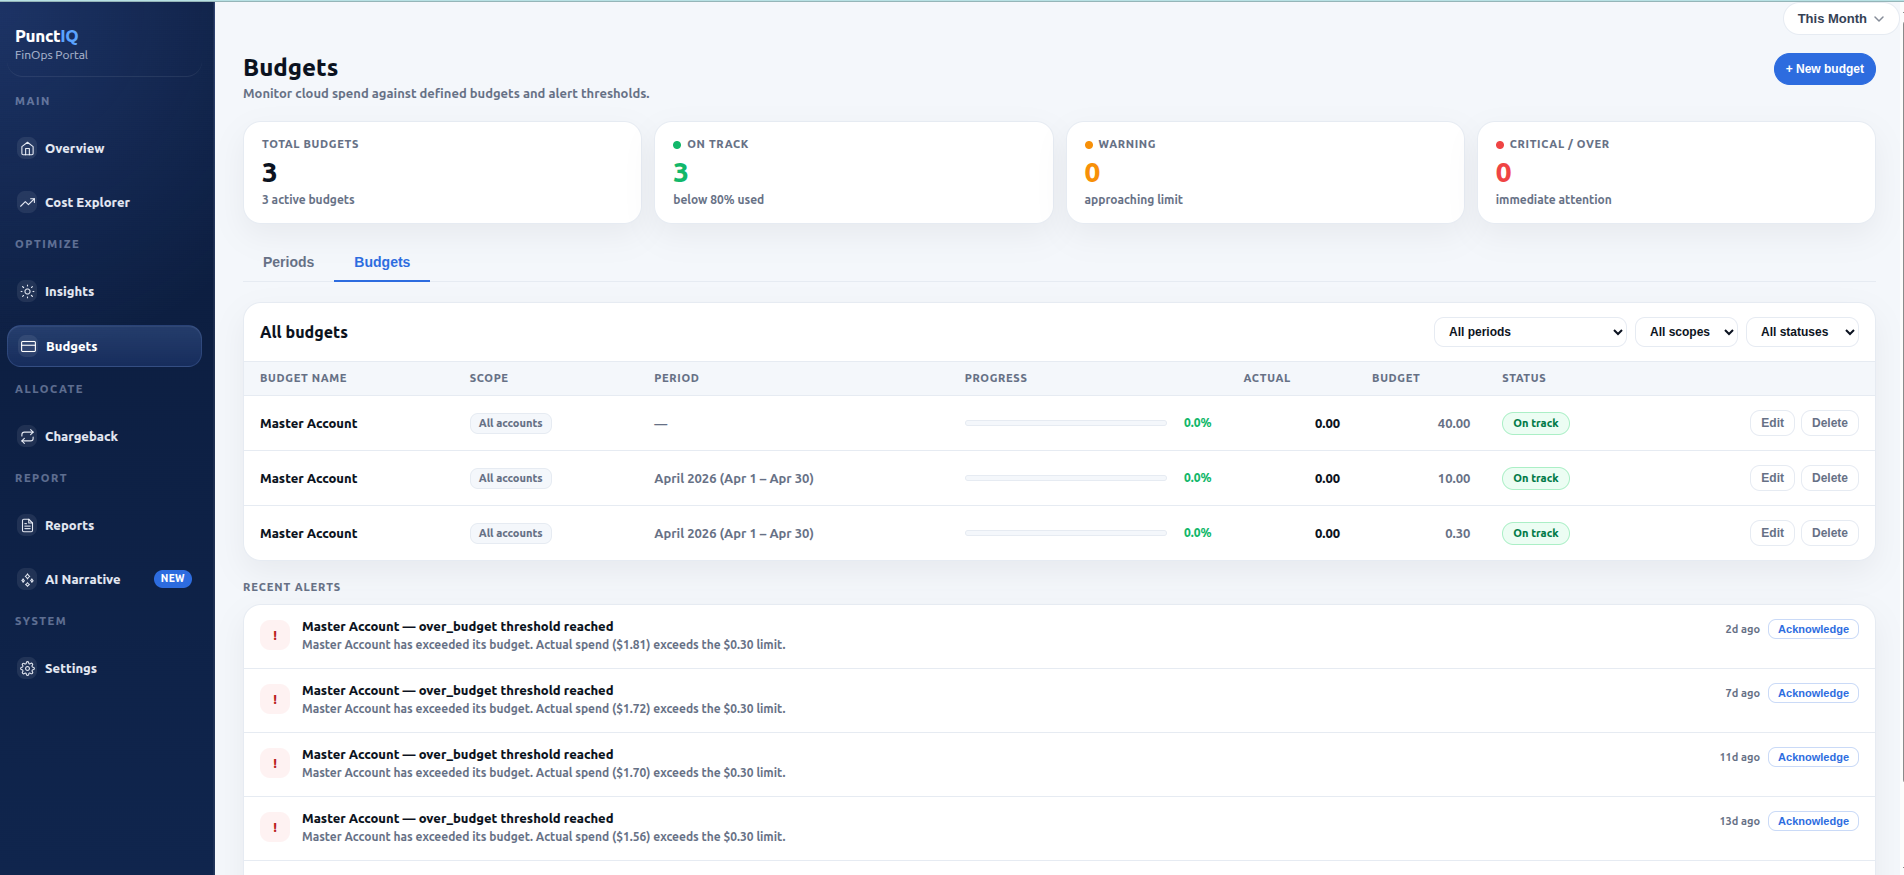
Task: Click the red alert icon for $1.72 alert
Action: tap(275, 699)
